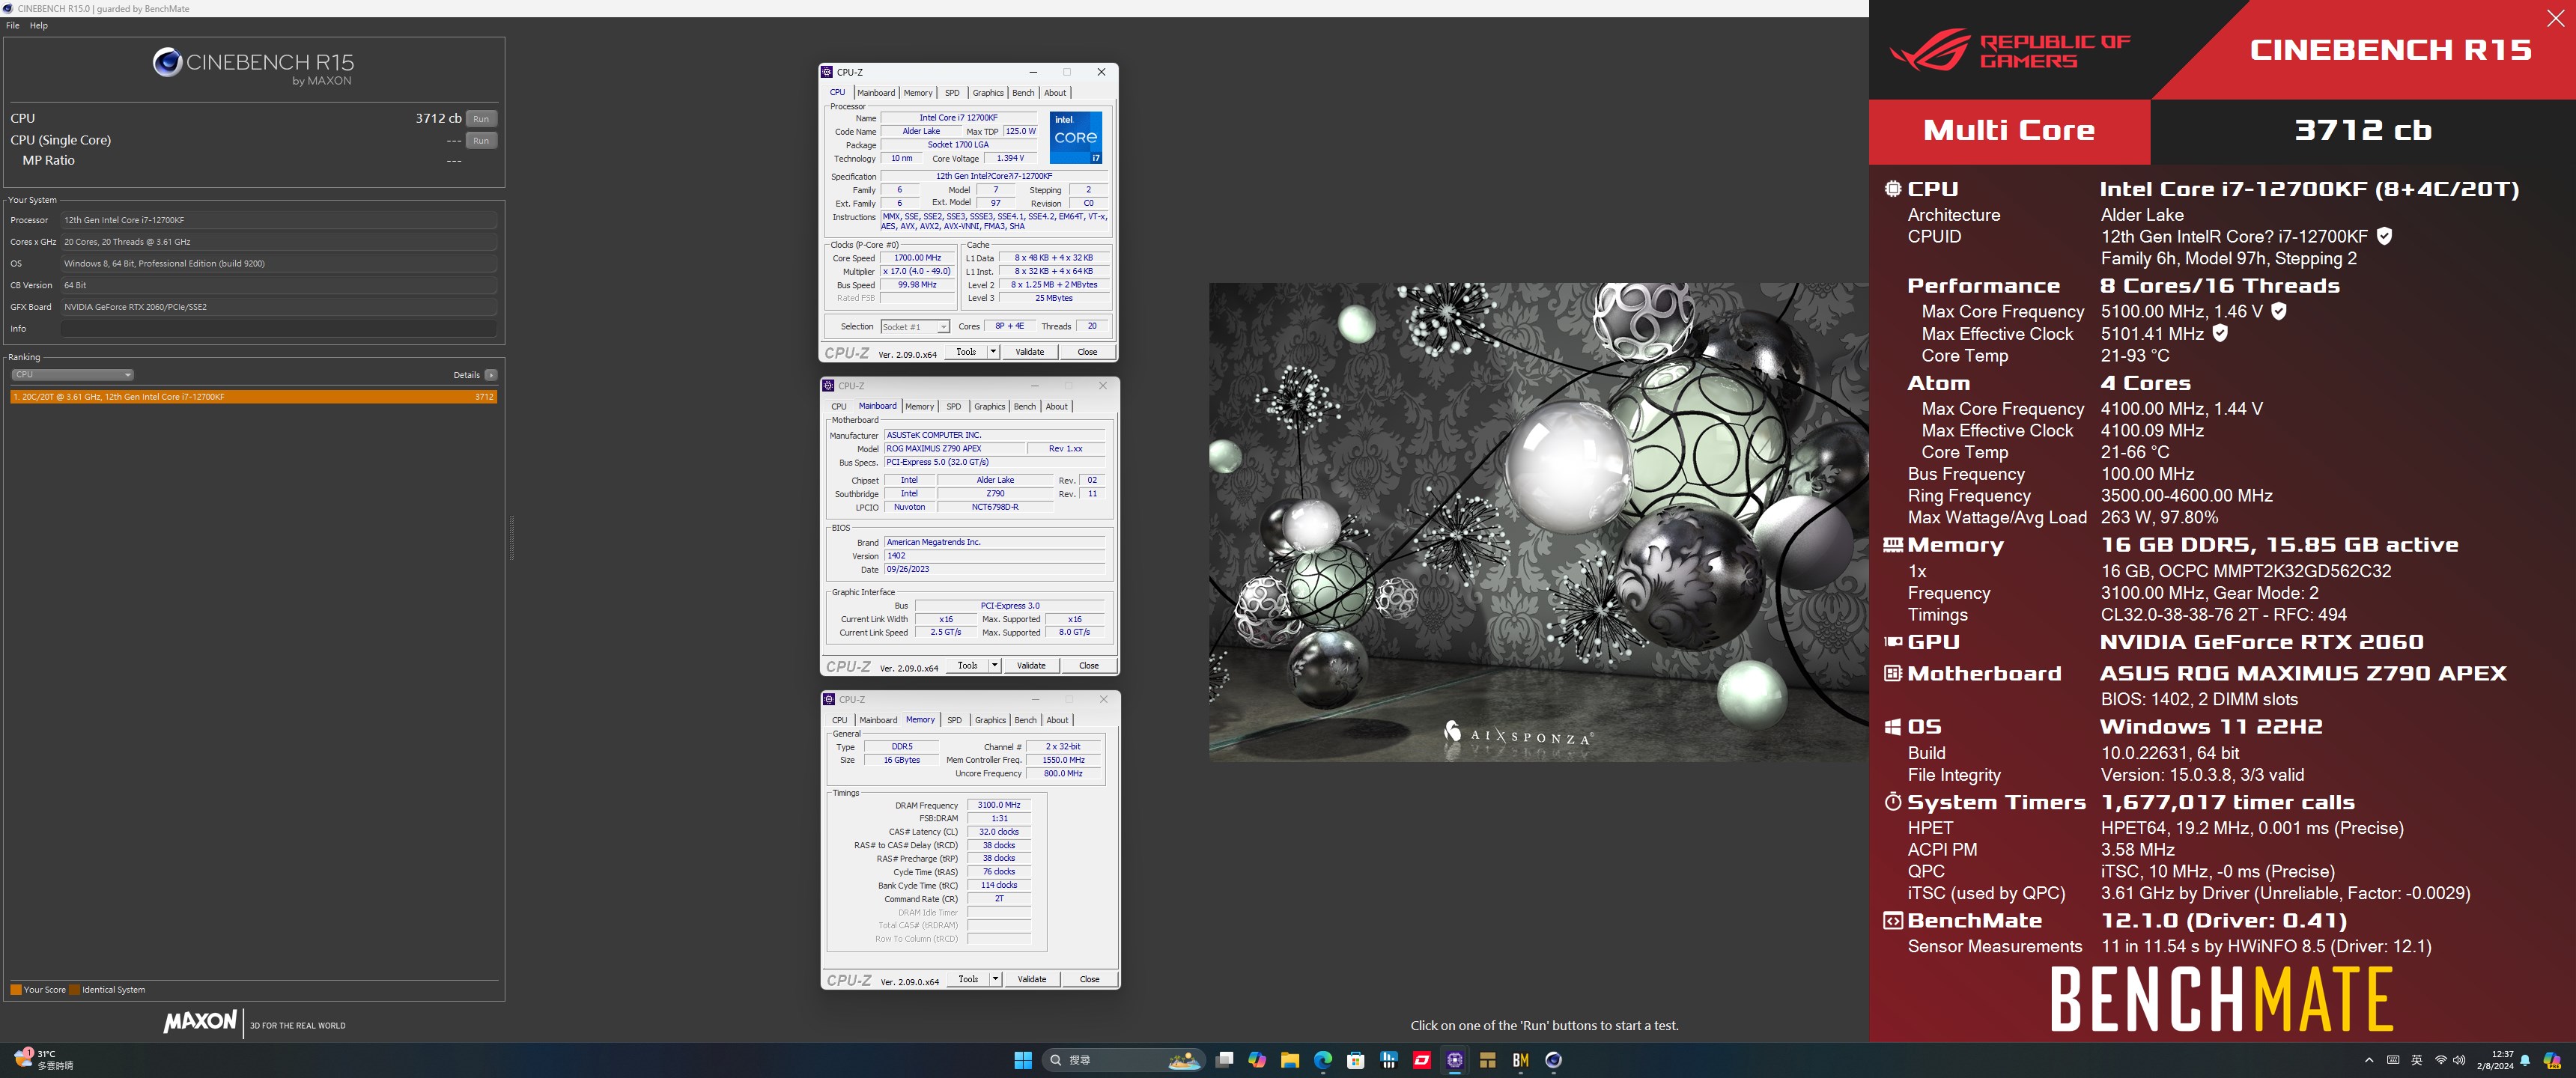Screen dimensions: 2576x1078
Task: Close the BenchMate result panel
Action: point(2555,19)
